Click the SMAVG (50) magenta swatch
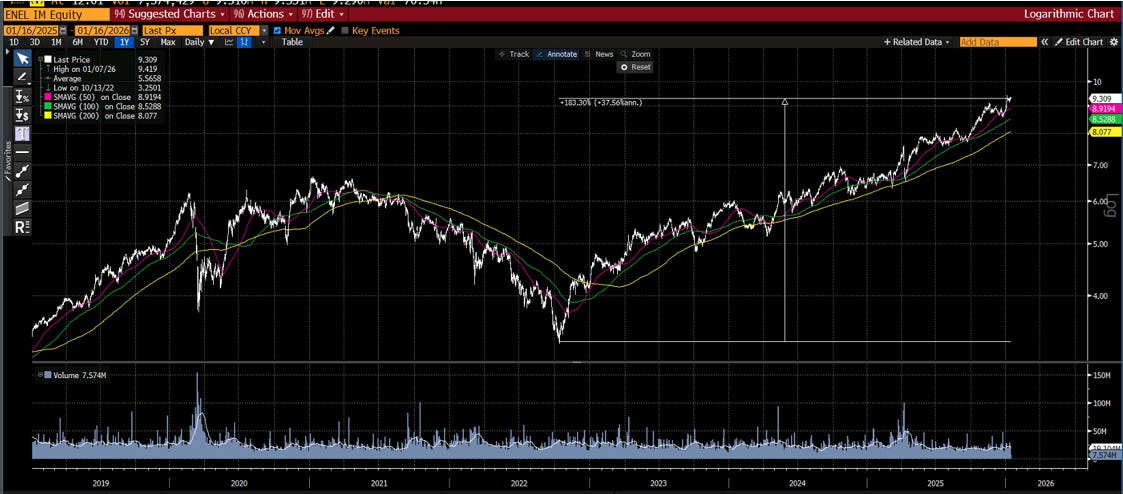 pyautogui.click(x=48, y=96)
